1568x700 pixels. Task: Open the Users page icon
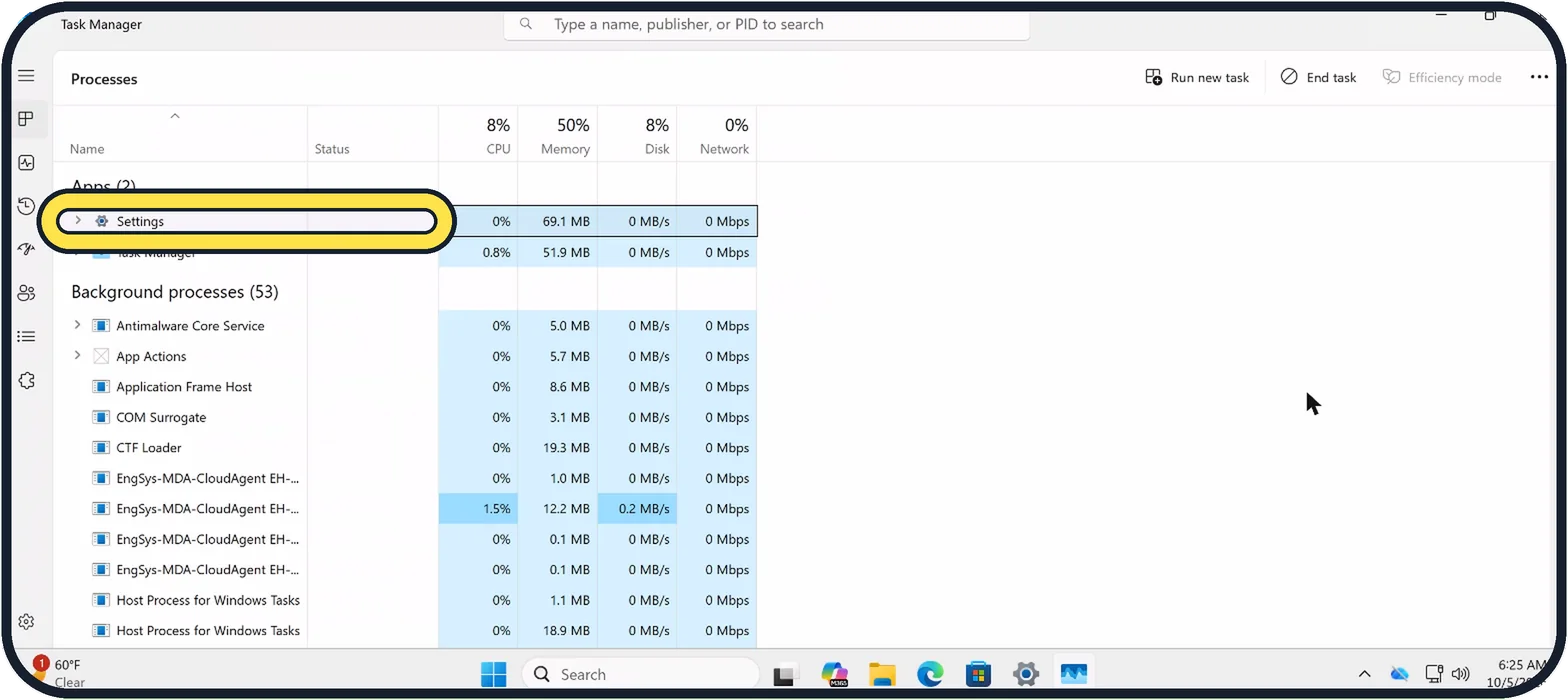(x=26, y=293)
